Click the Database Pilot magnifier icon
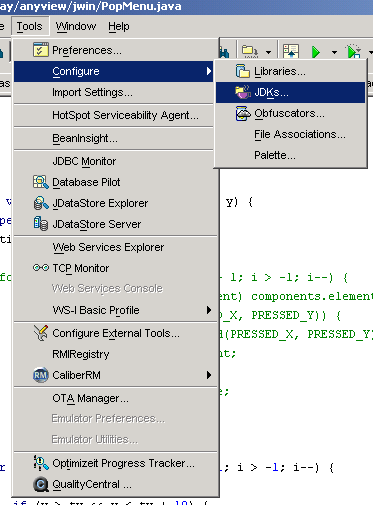This screenshot has height=505, width=373. tap(41, 182)
